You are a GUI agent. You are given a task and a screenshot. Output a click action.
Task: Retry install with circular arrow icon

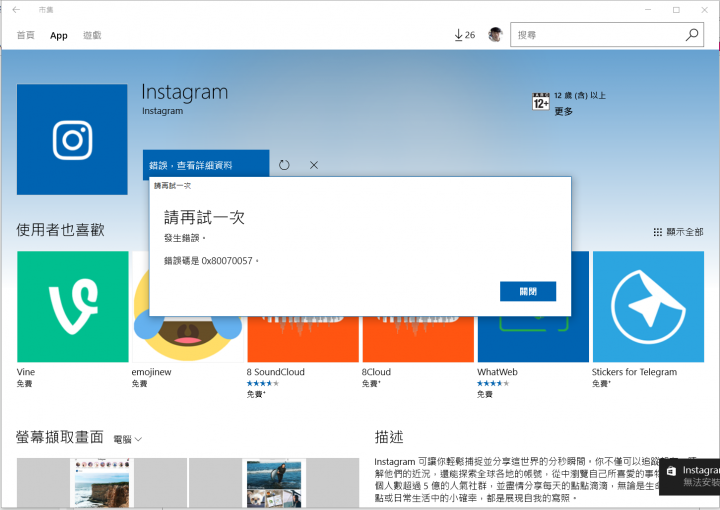tap(284, 165)
